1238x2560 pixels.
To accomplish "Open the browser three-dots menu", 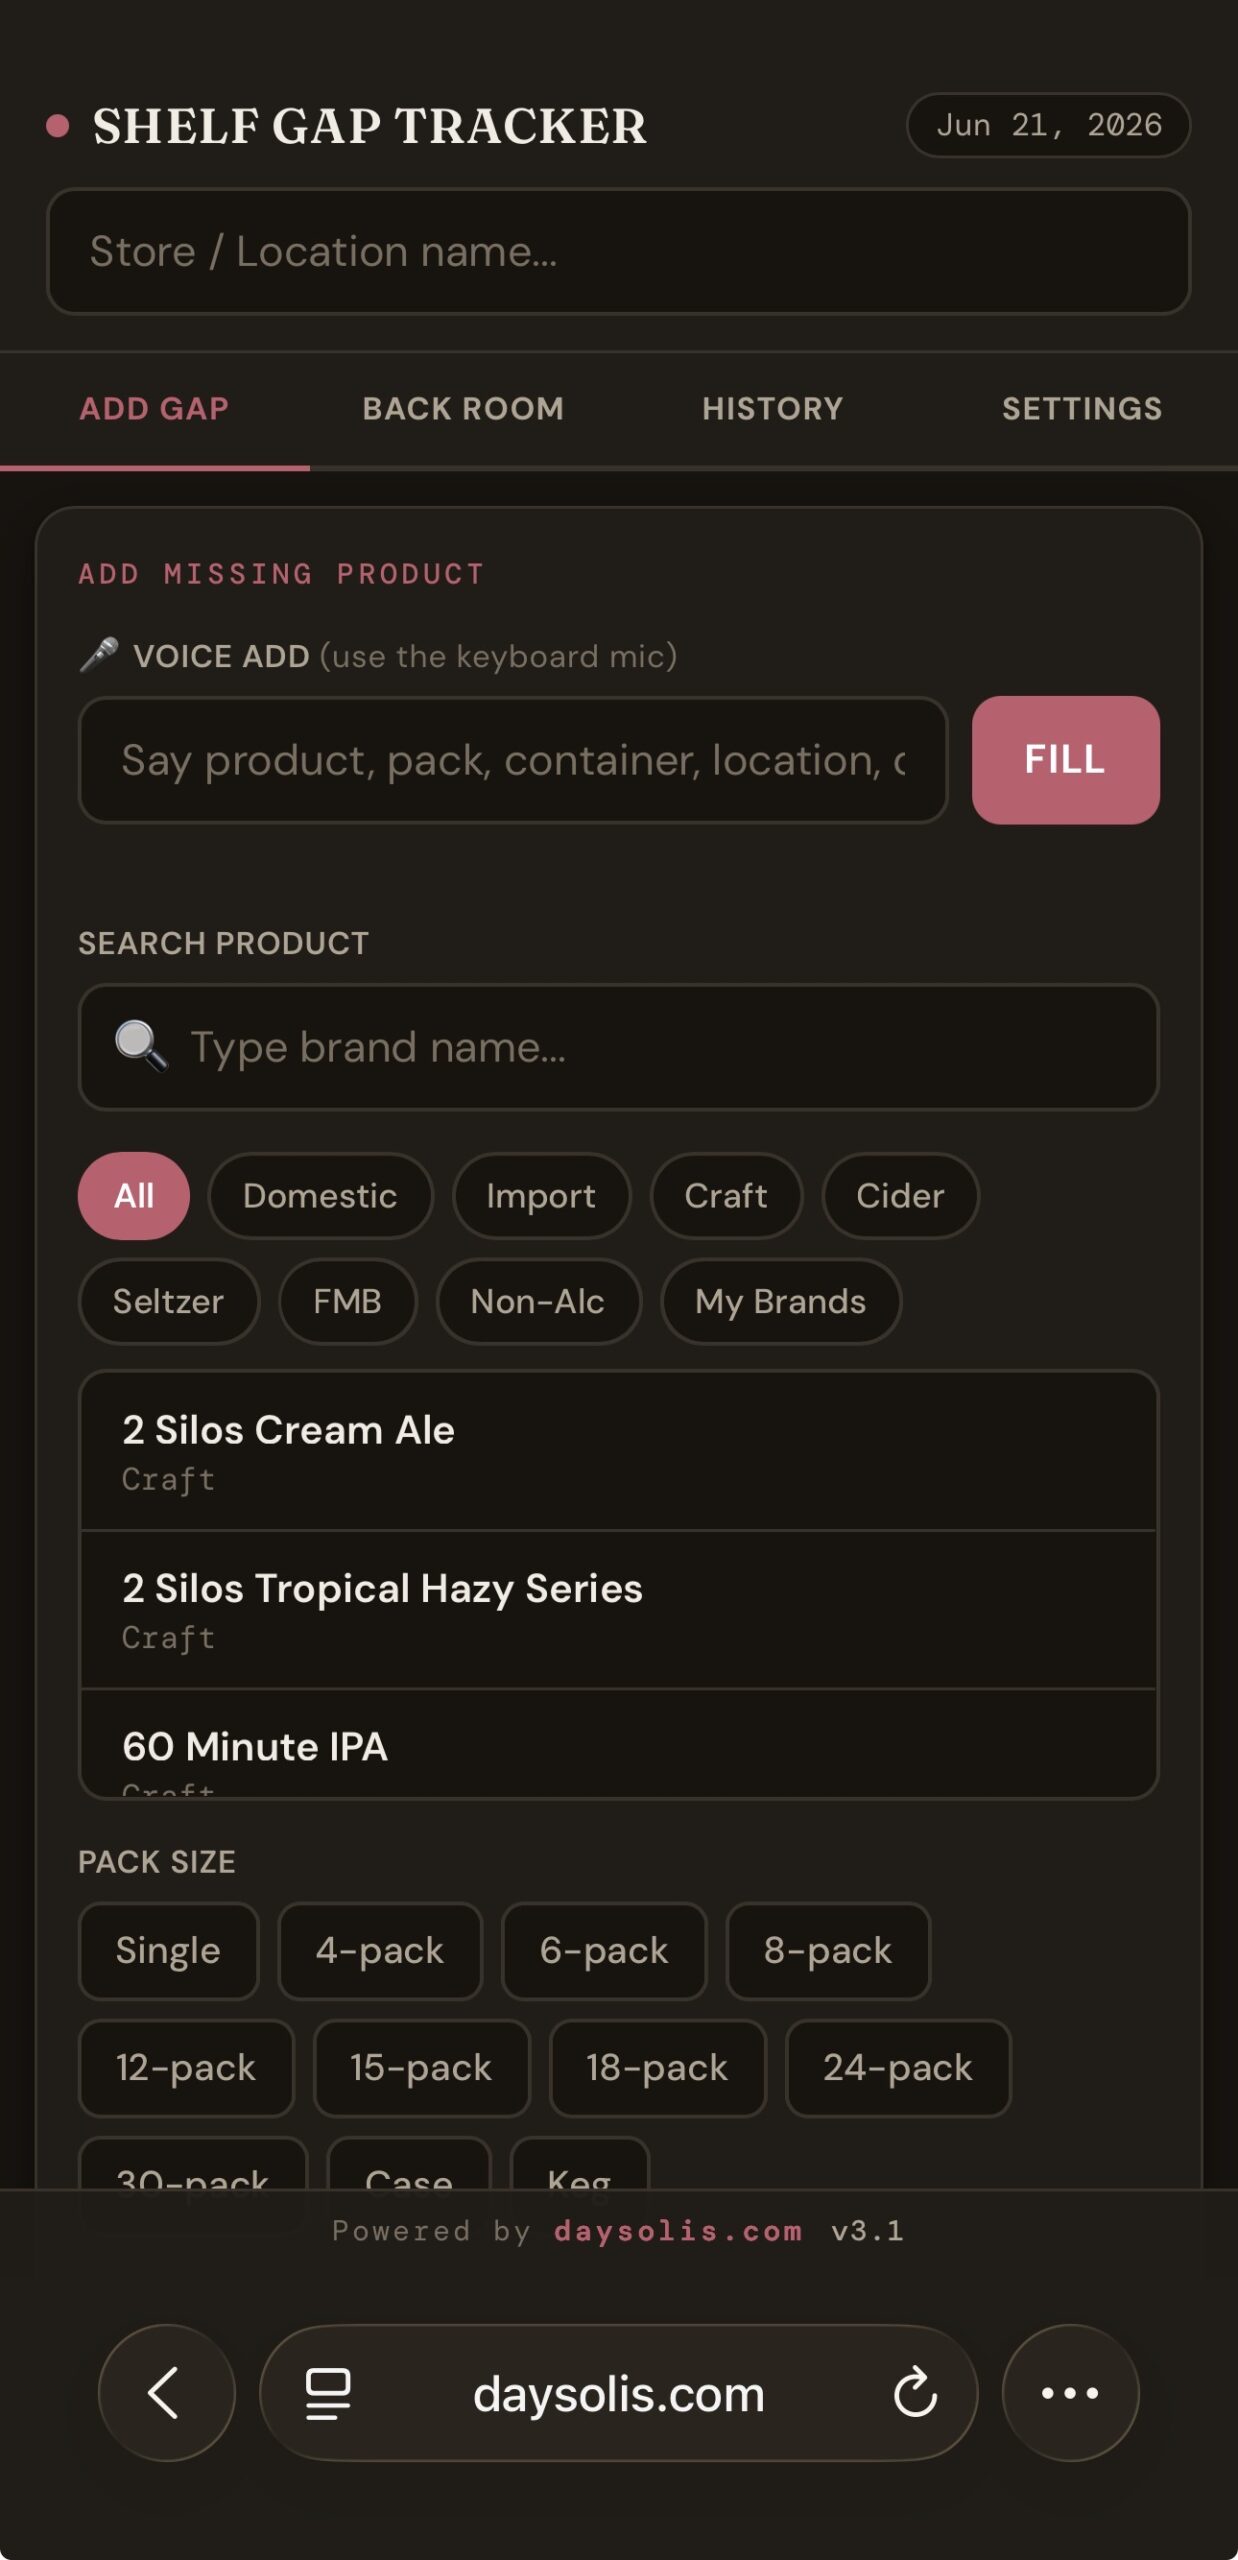I will click(1070, 2393).
